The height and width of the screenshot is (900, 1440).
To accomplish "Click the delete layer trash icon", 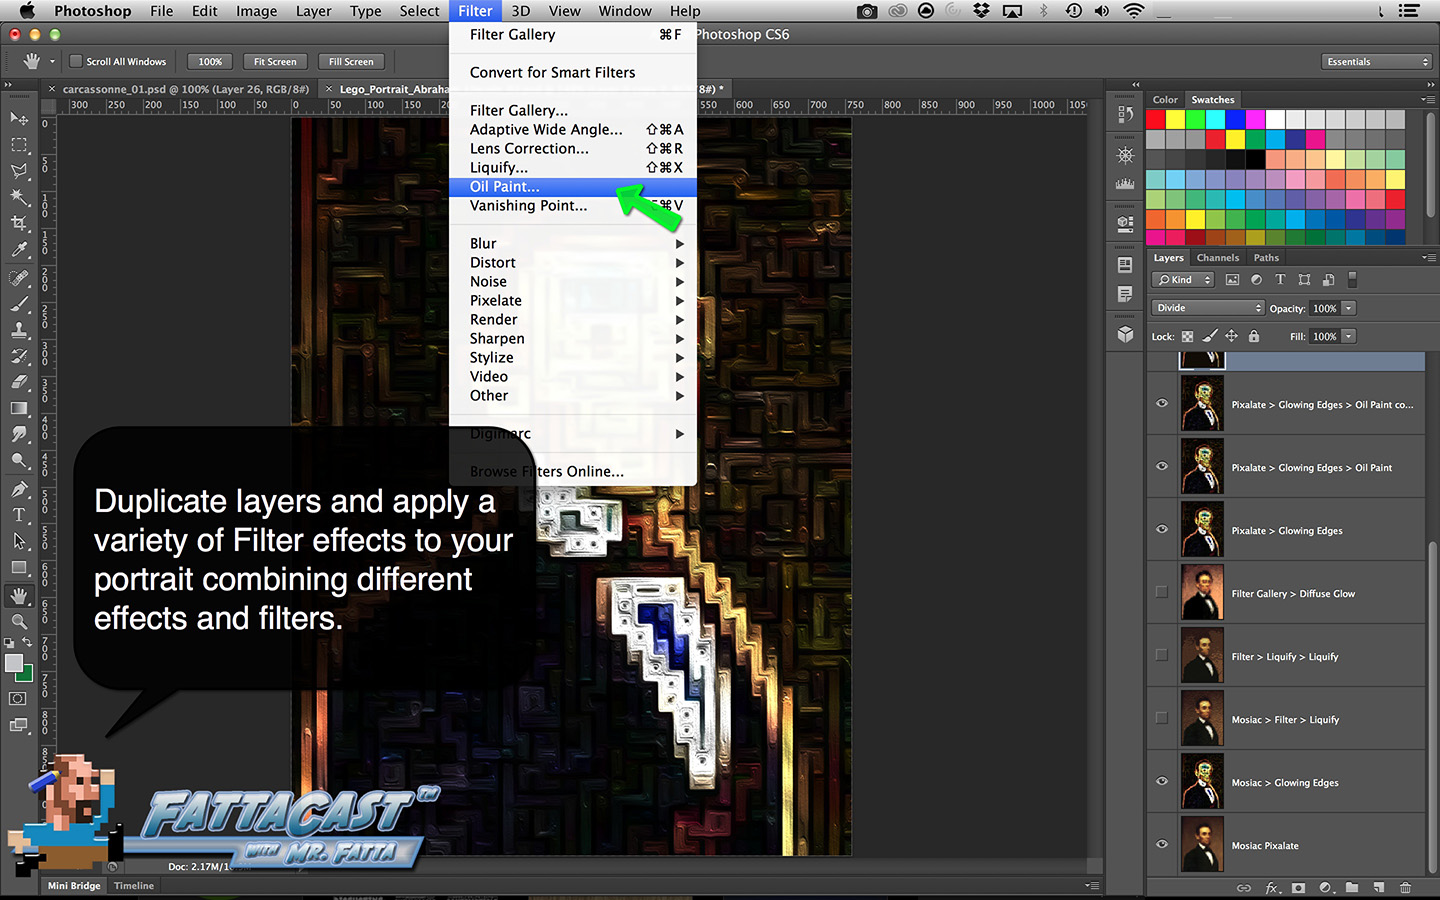I will tap(1405, 888).
